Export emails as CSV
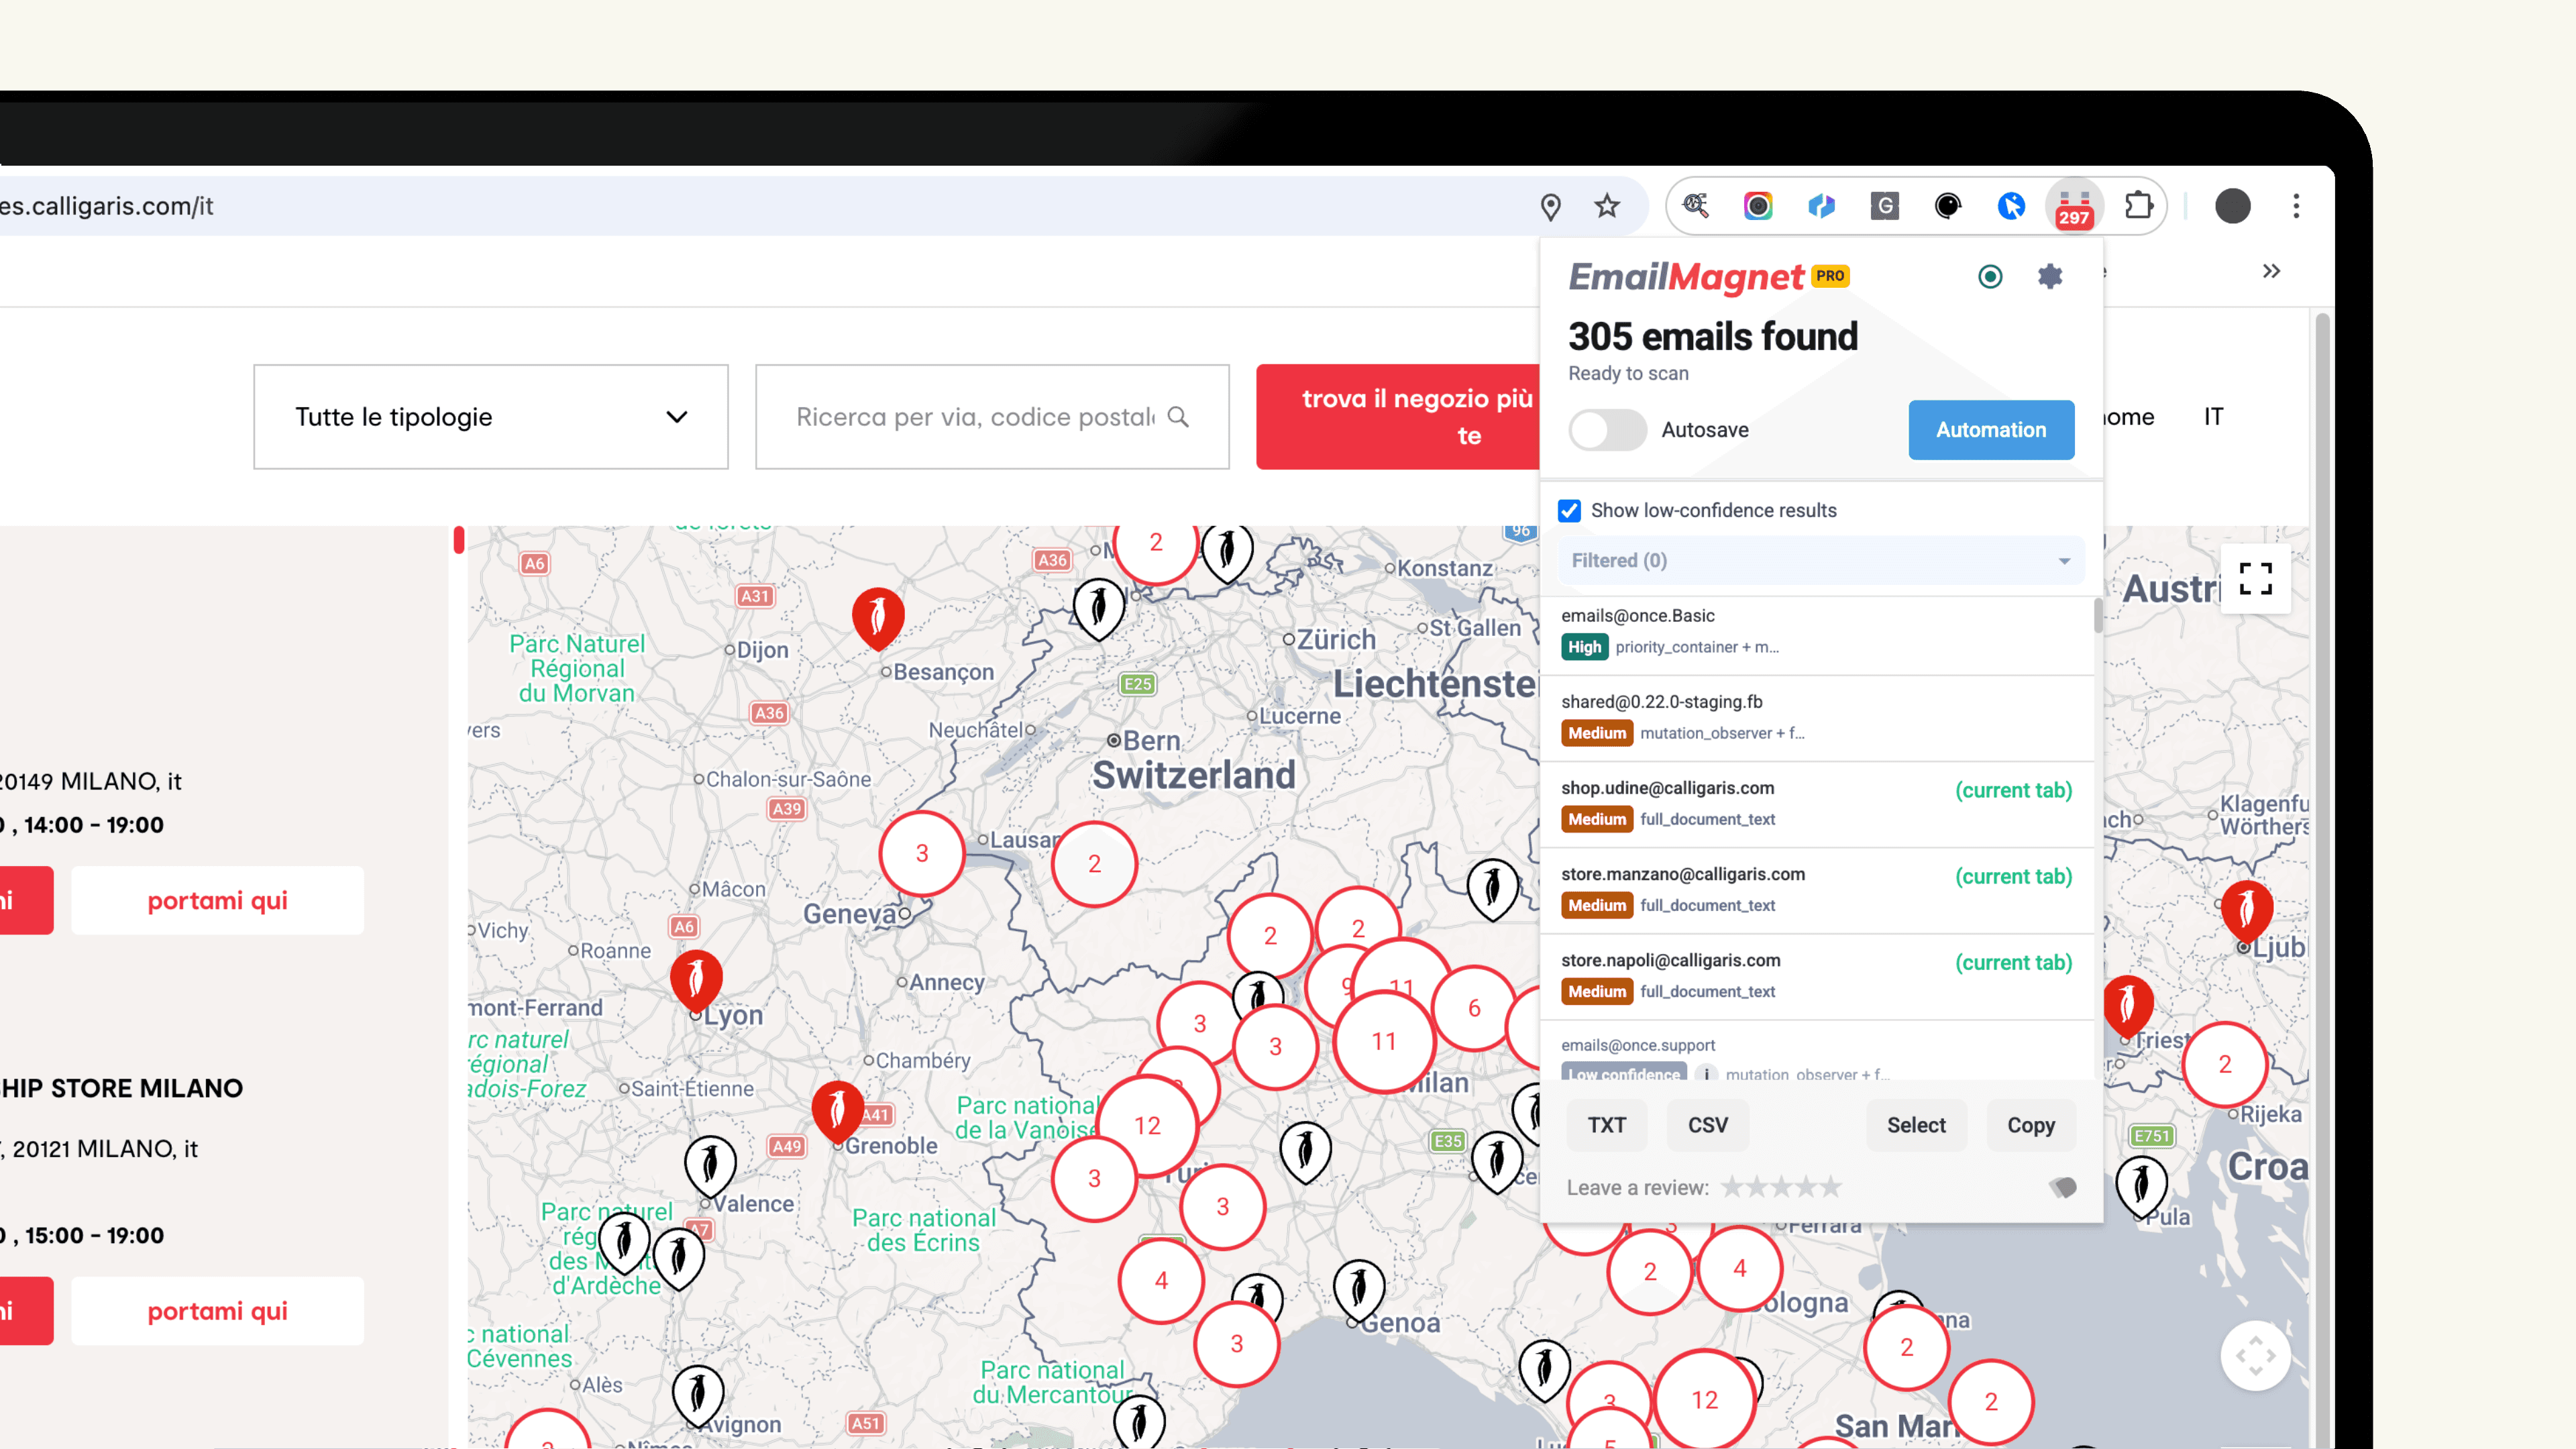This screenshot has width=2576, height=1449. 1707,1125
